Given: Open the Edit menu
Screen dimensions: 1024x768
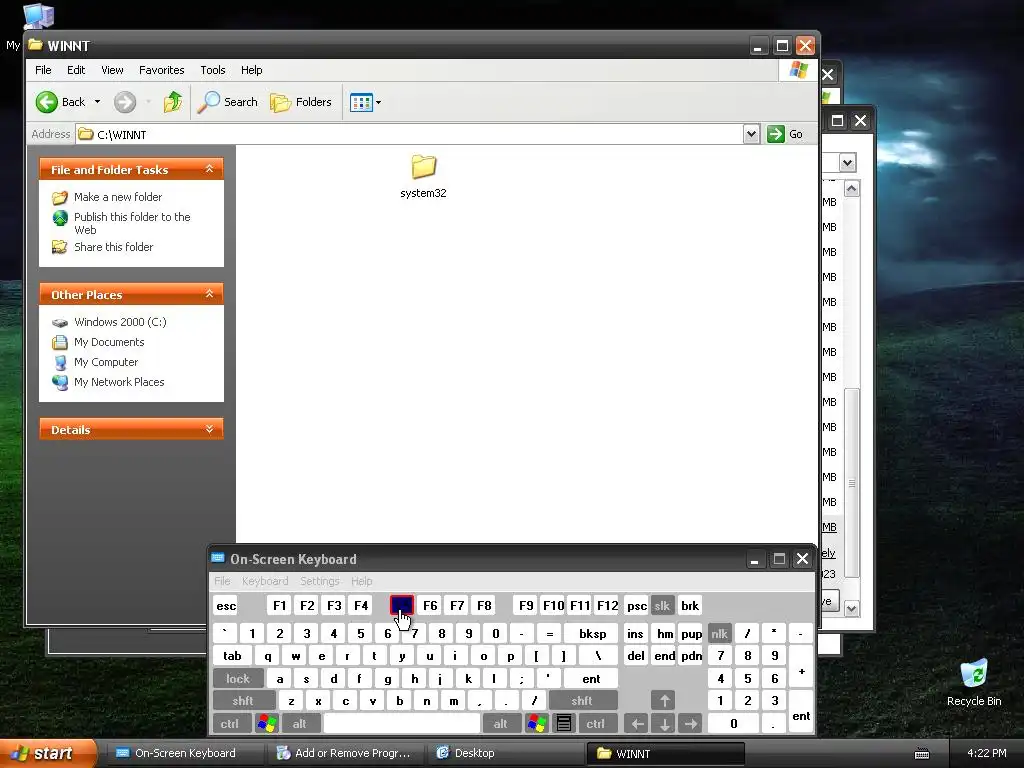Looking at the screenshot, I should pos(76,70).
